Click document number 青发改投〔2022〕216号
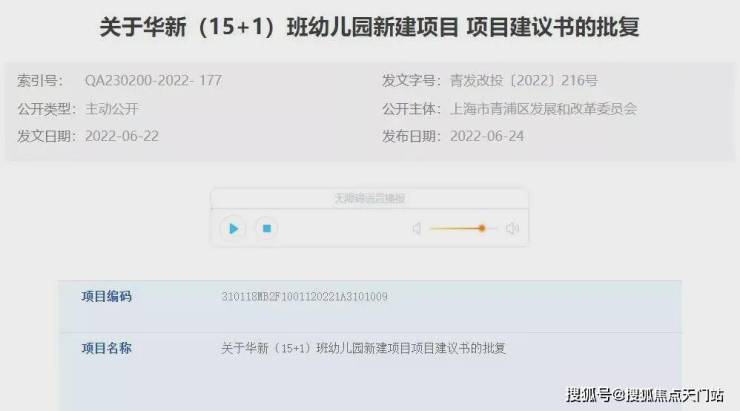The width and height of the screenshot is (740, 411). tap(523, 81)
